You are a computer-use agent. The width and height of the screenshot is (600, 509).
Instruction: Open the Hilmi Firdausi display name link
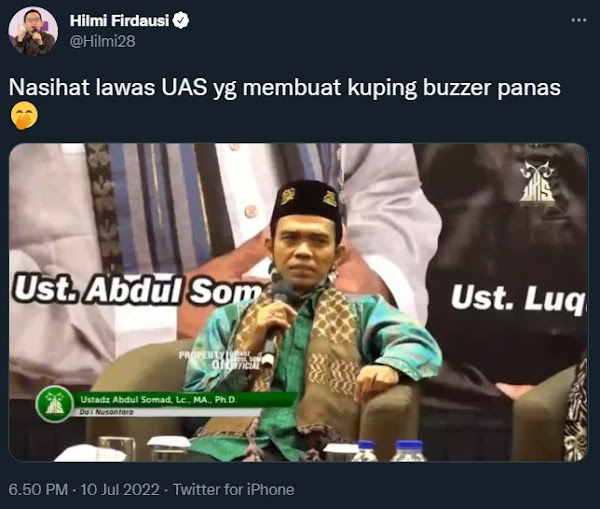pos(119,21)
